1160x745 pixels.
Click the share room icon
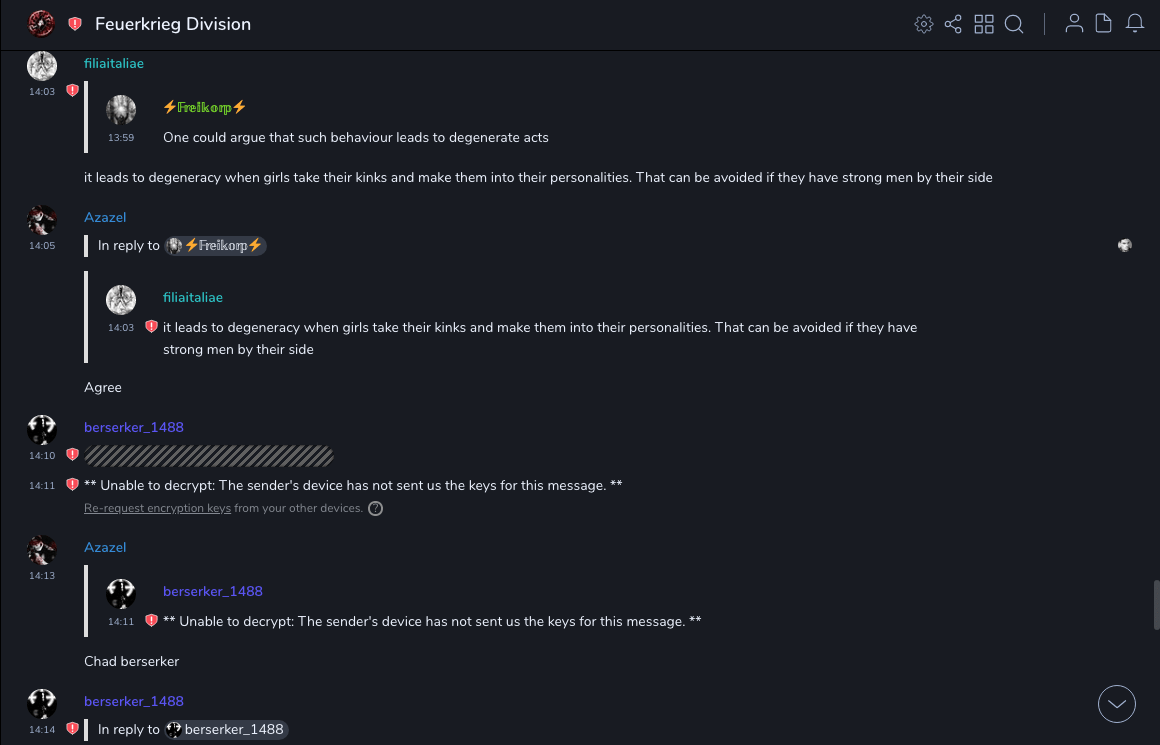click(953, 24)
